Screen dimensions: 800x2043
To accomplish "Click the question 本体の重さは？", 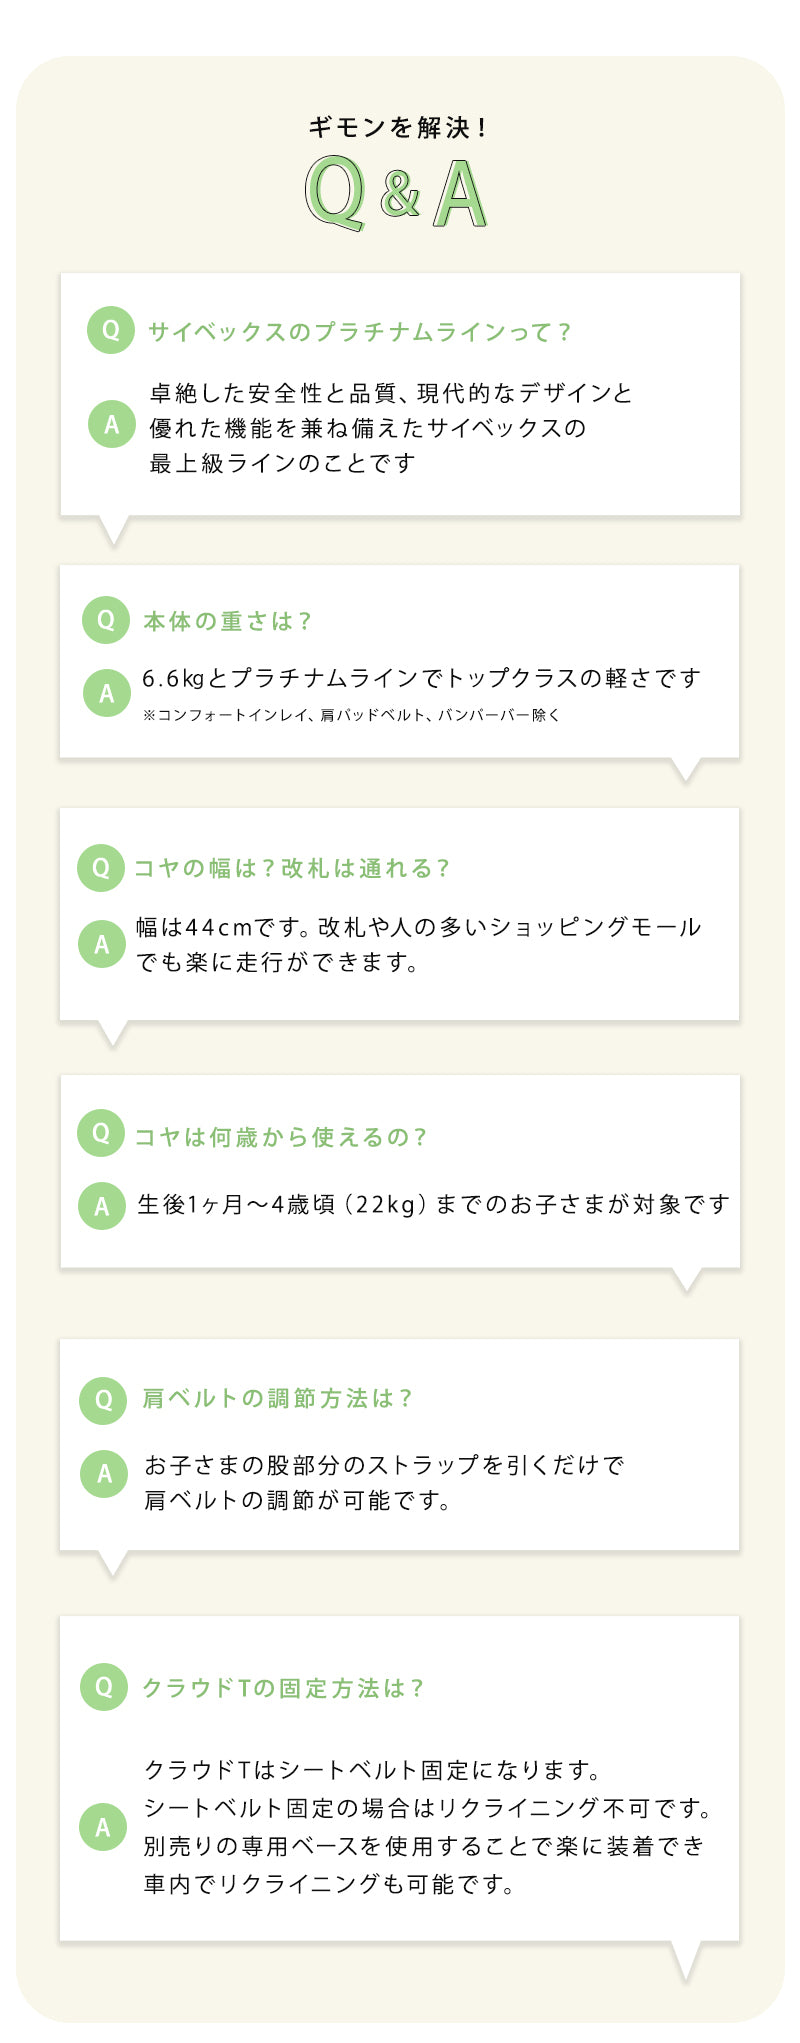I will (227, 622).
